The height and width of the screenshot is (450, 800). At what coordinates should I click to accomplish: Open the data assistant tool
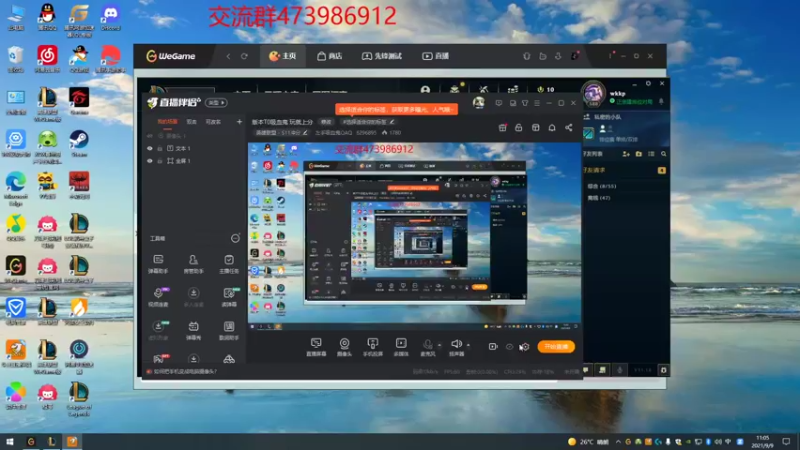click(229, 330)
